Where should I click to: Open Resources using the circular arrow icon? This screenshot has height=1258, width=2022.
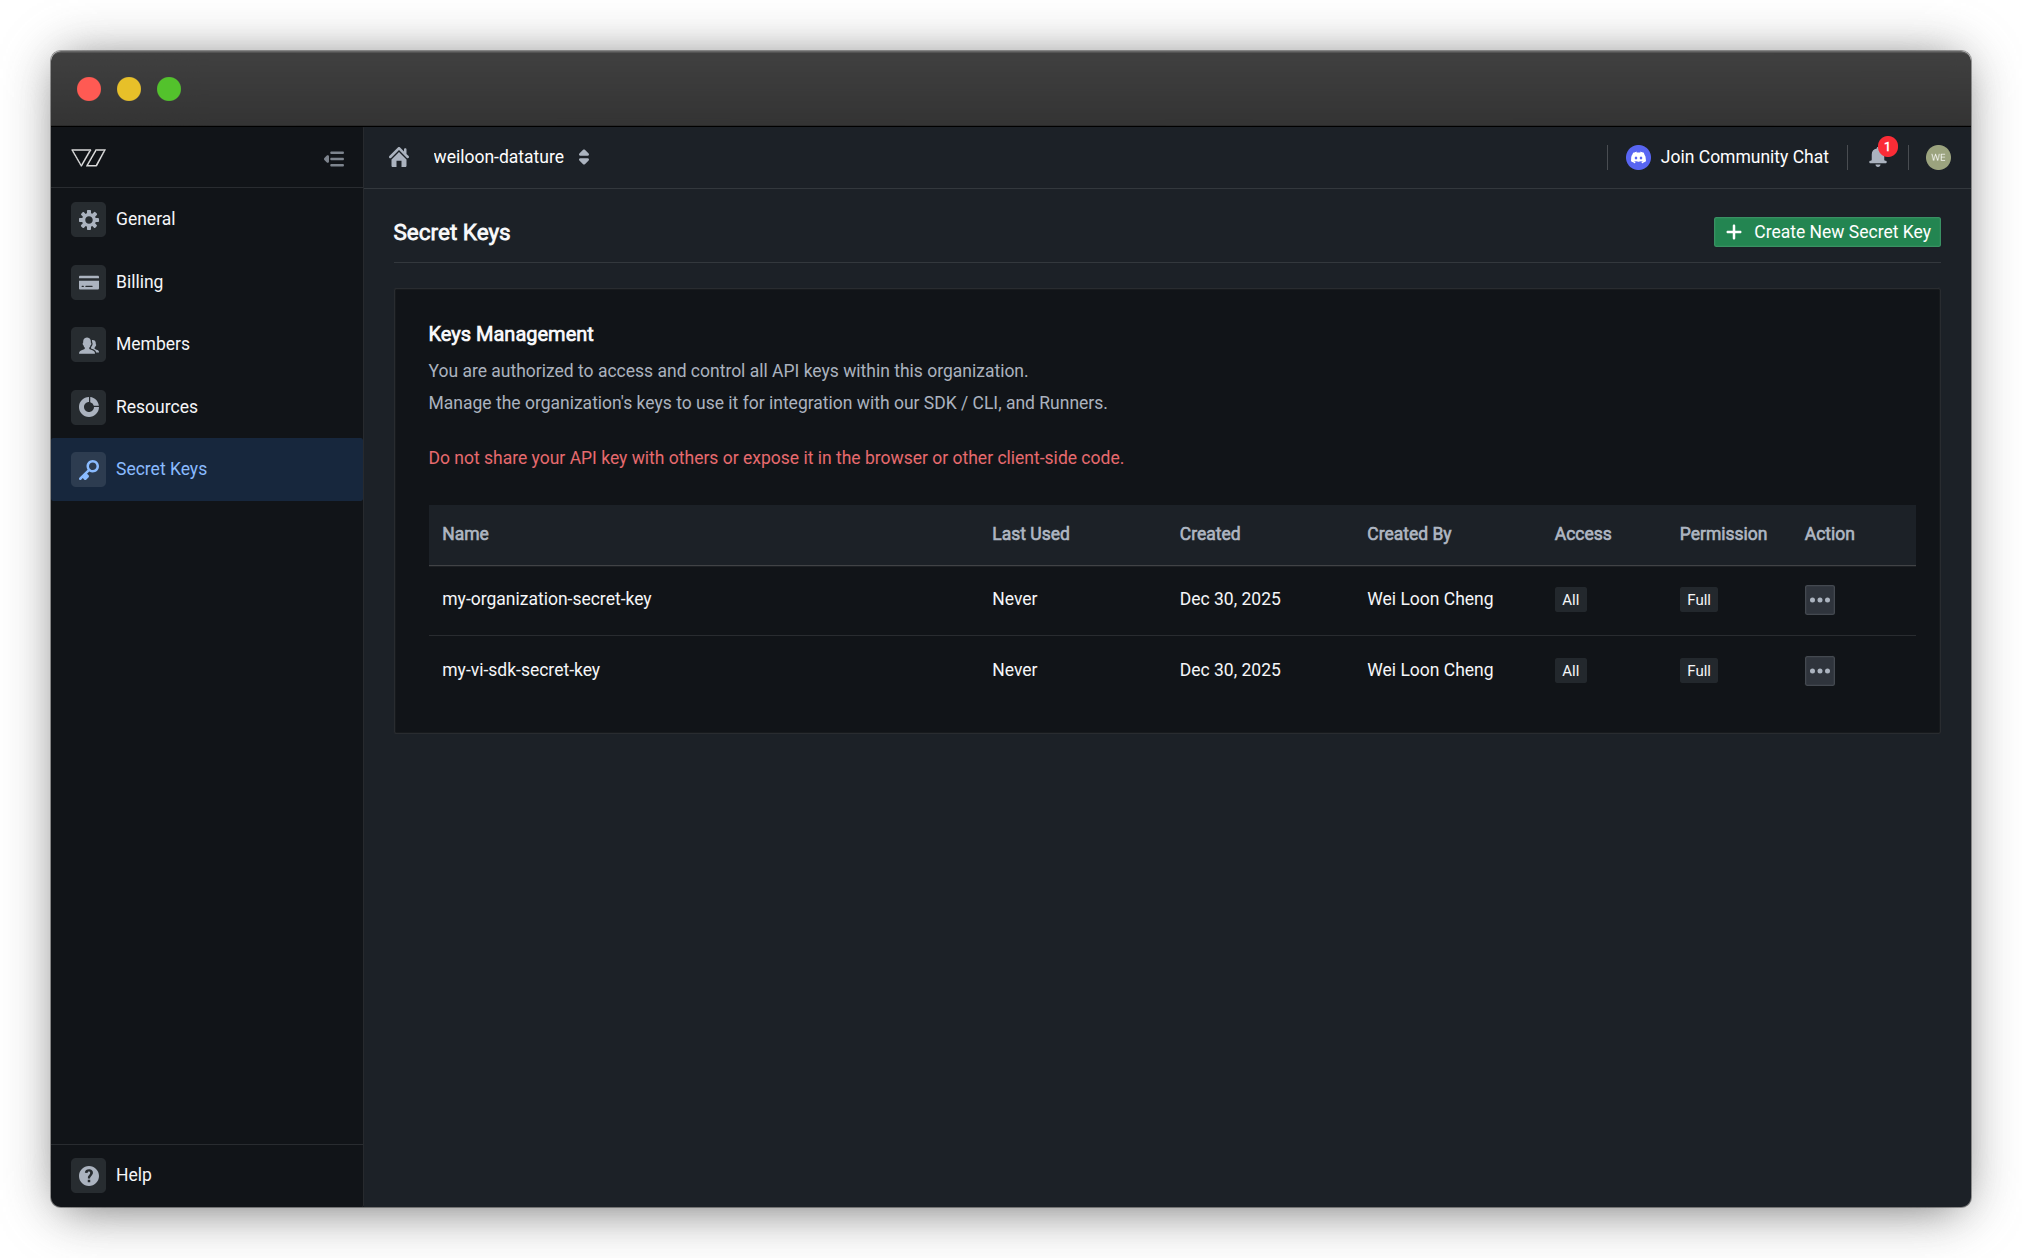pos(89,407)
